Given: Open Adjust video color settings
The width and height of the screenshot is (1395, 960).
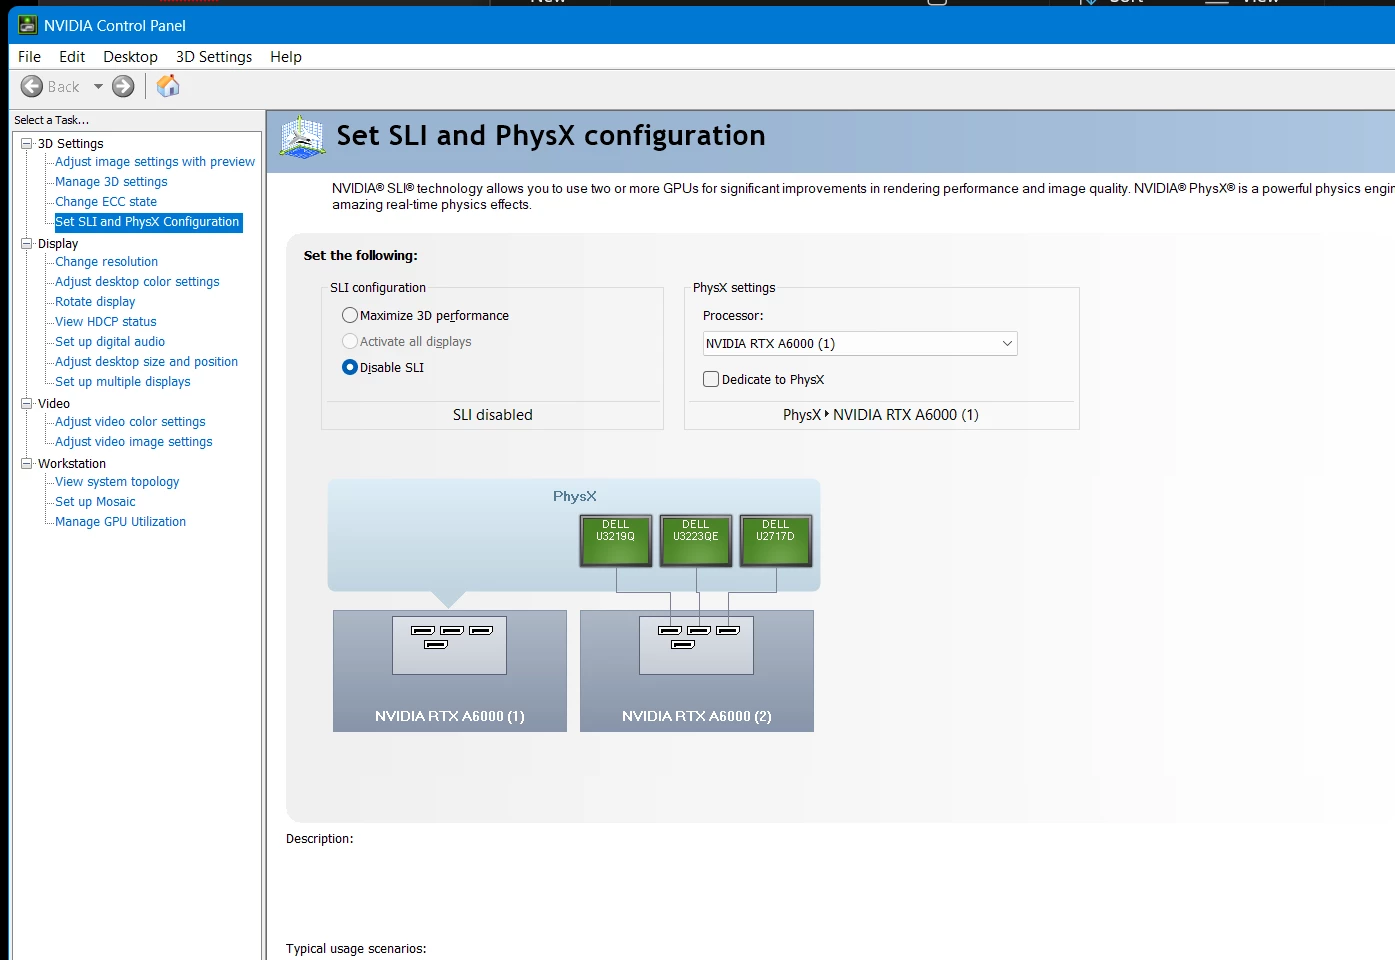Looking at the screenshot, I should [x=130, y=422].
